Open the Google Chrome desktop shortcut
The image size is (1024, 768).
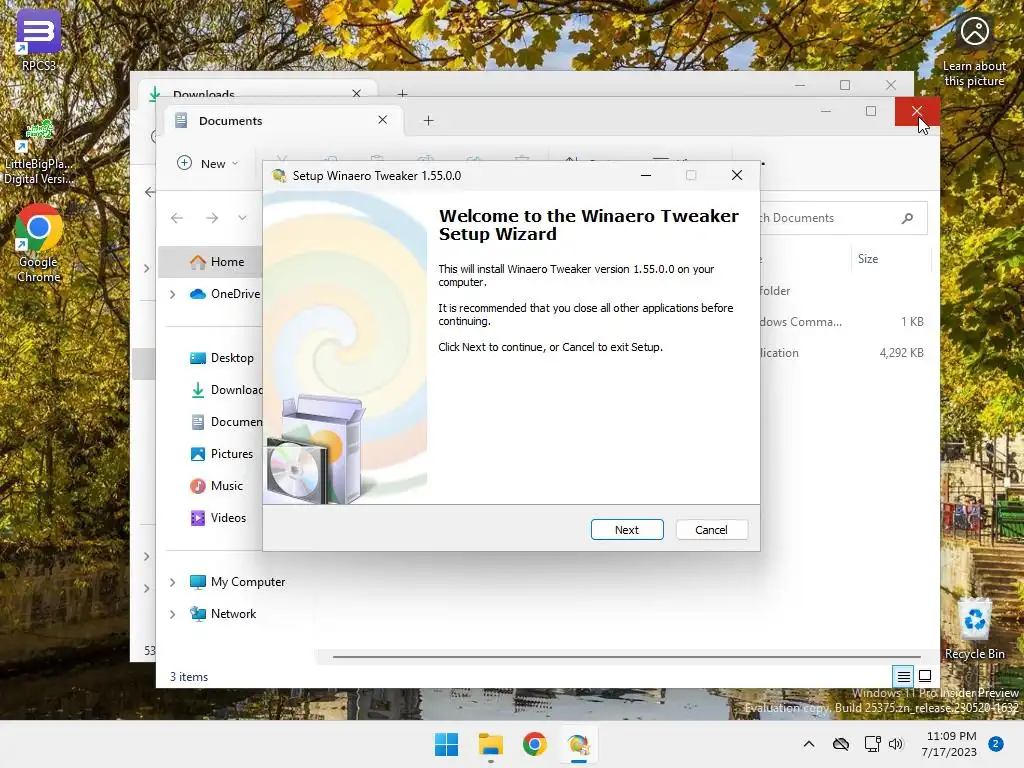(x=39, y=243)
